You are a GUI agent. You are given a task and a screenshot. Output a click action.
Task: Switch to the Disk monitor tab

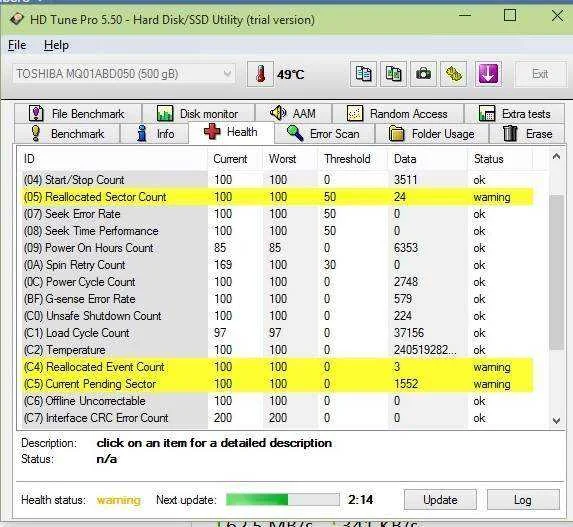pyautogui.click(x=198, y=114)
